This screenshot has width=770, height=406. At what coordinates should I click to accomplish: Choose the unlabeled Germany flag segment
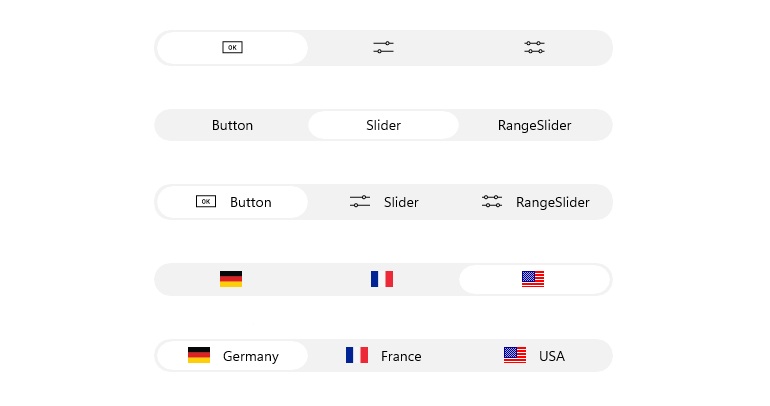point(231,279)
